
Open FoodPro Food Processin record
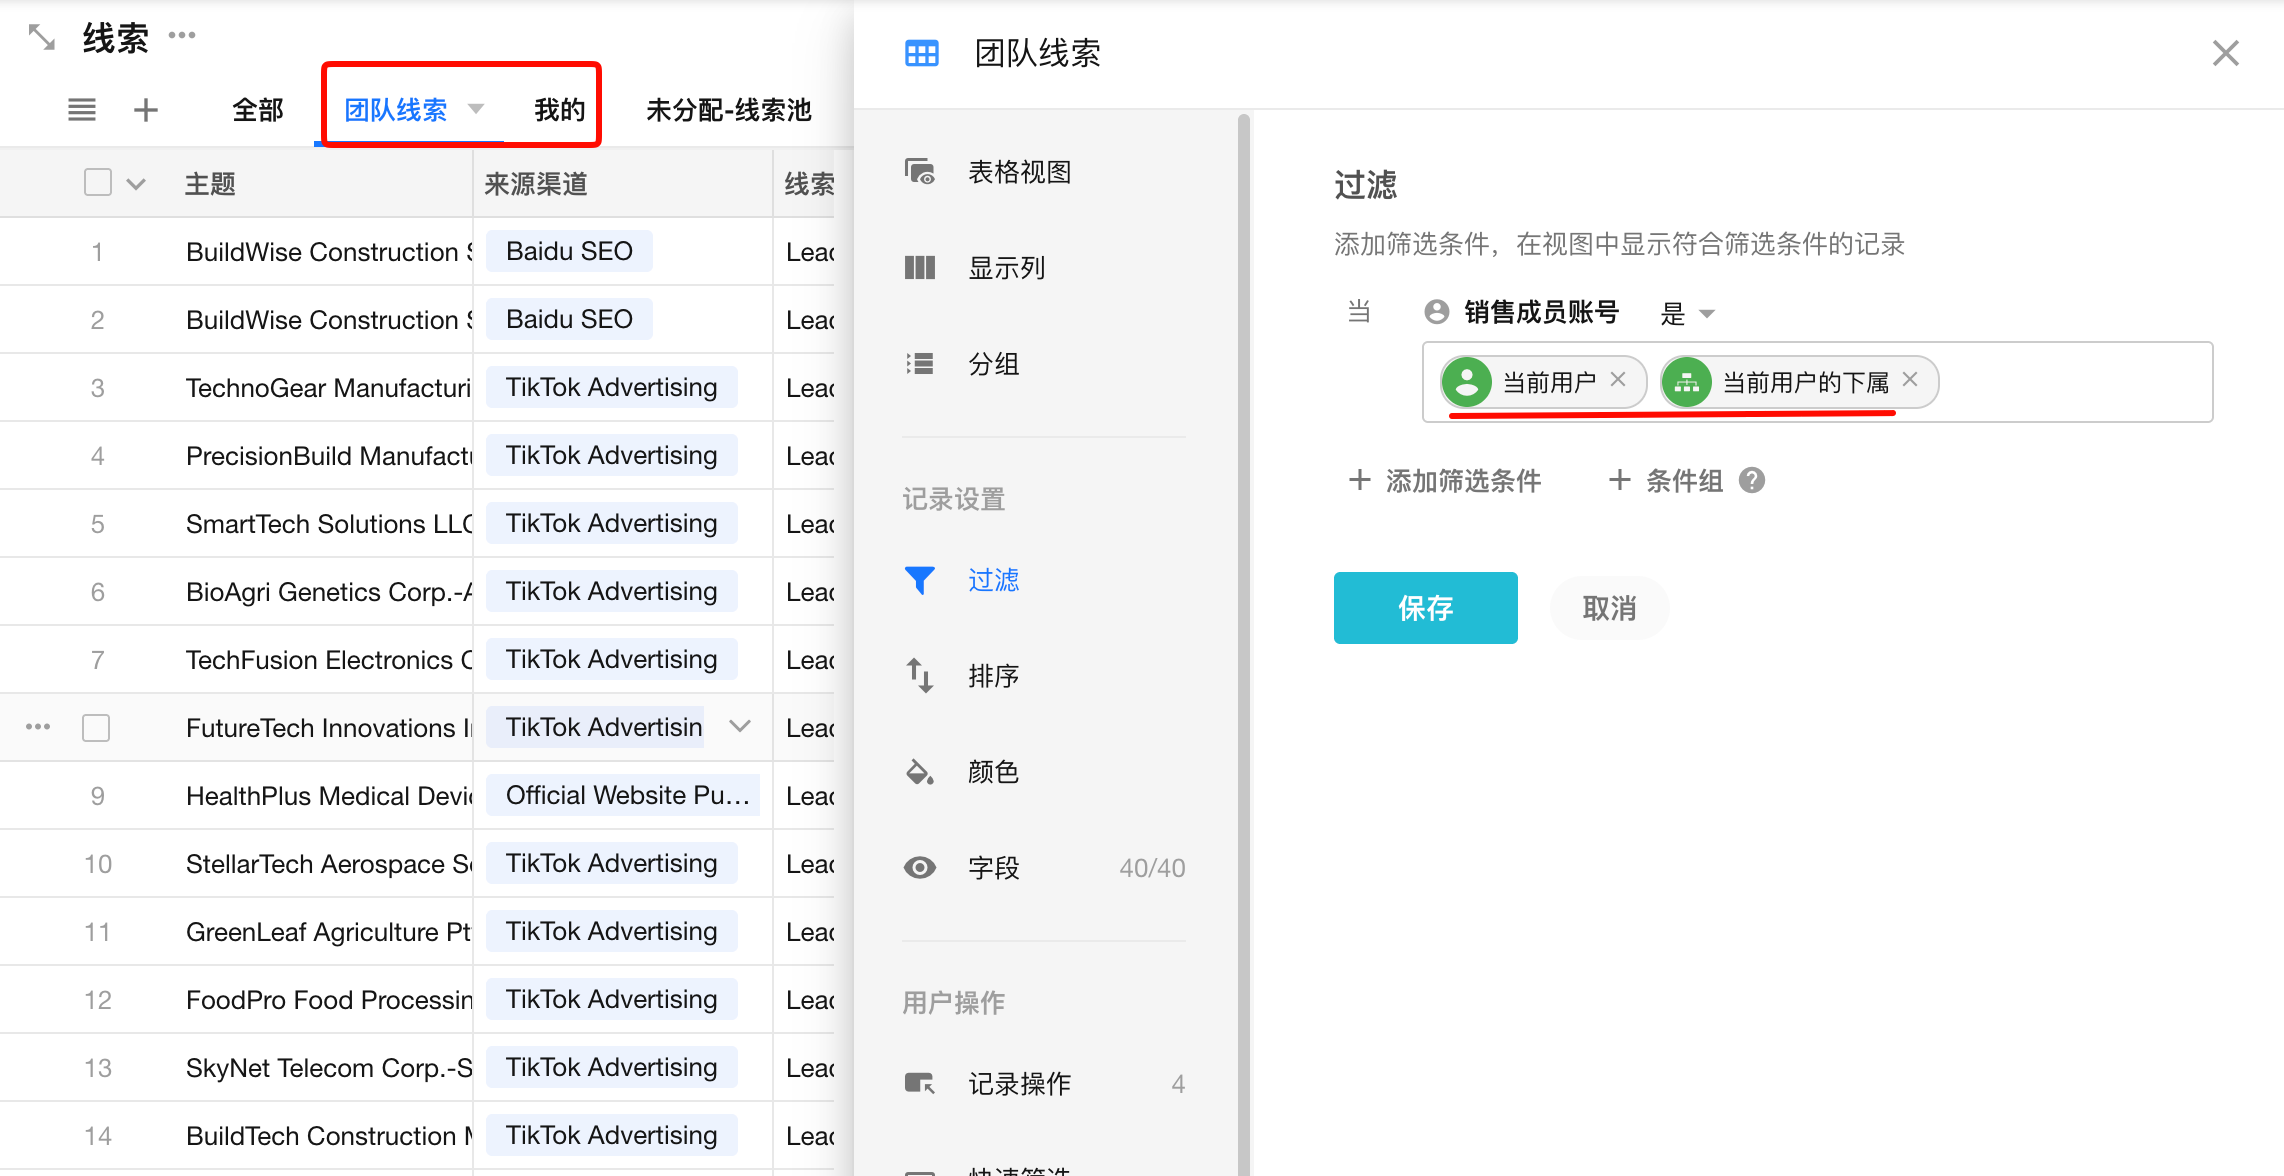(328, 1000)
